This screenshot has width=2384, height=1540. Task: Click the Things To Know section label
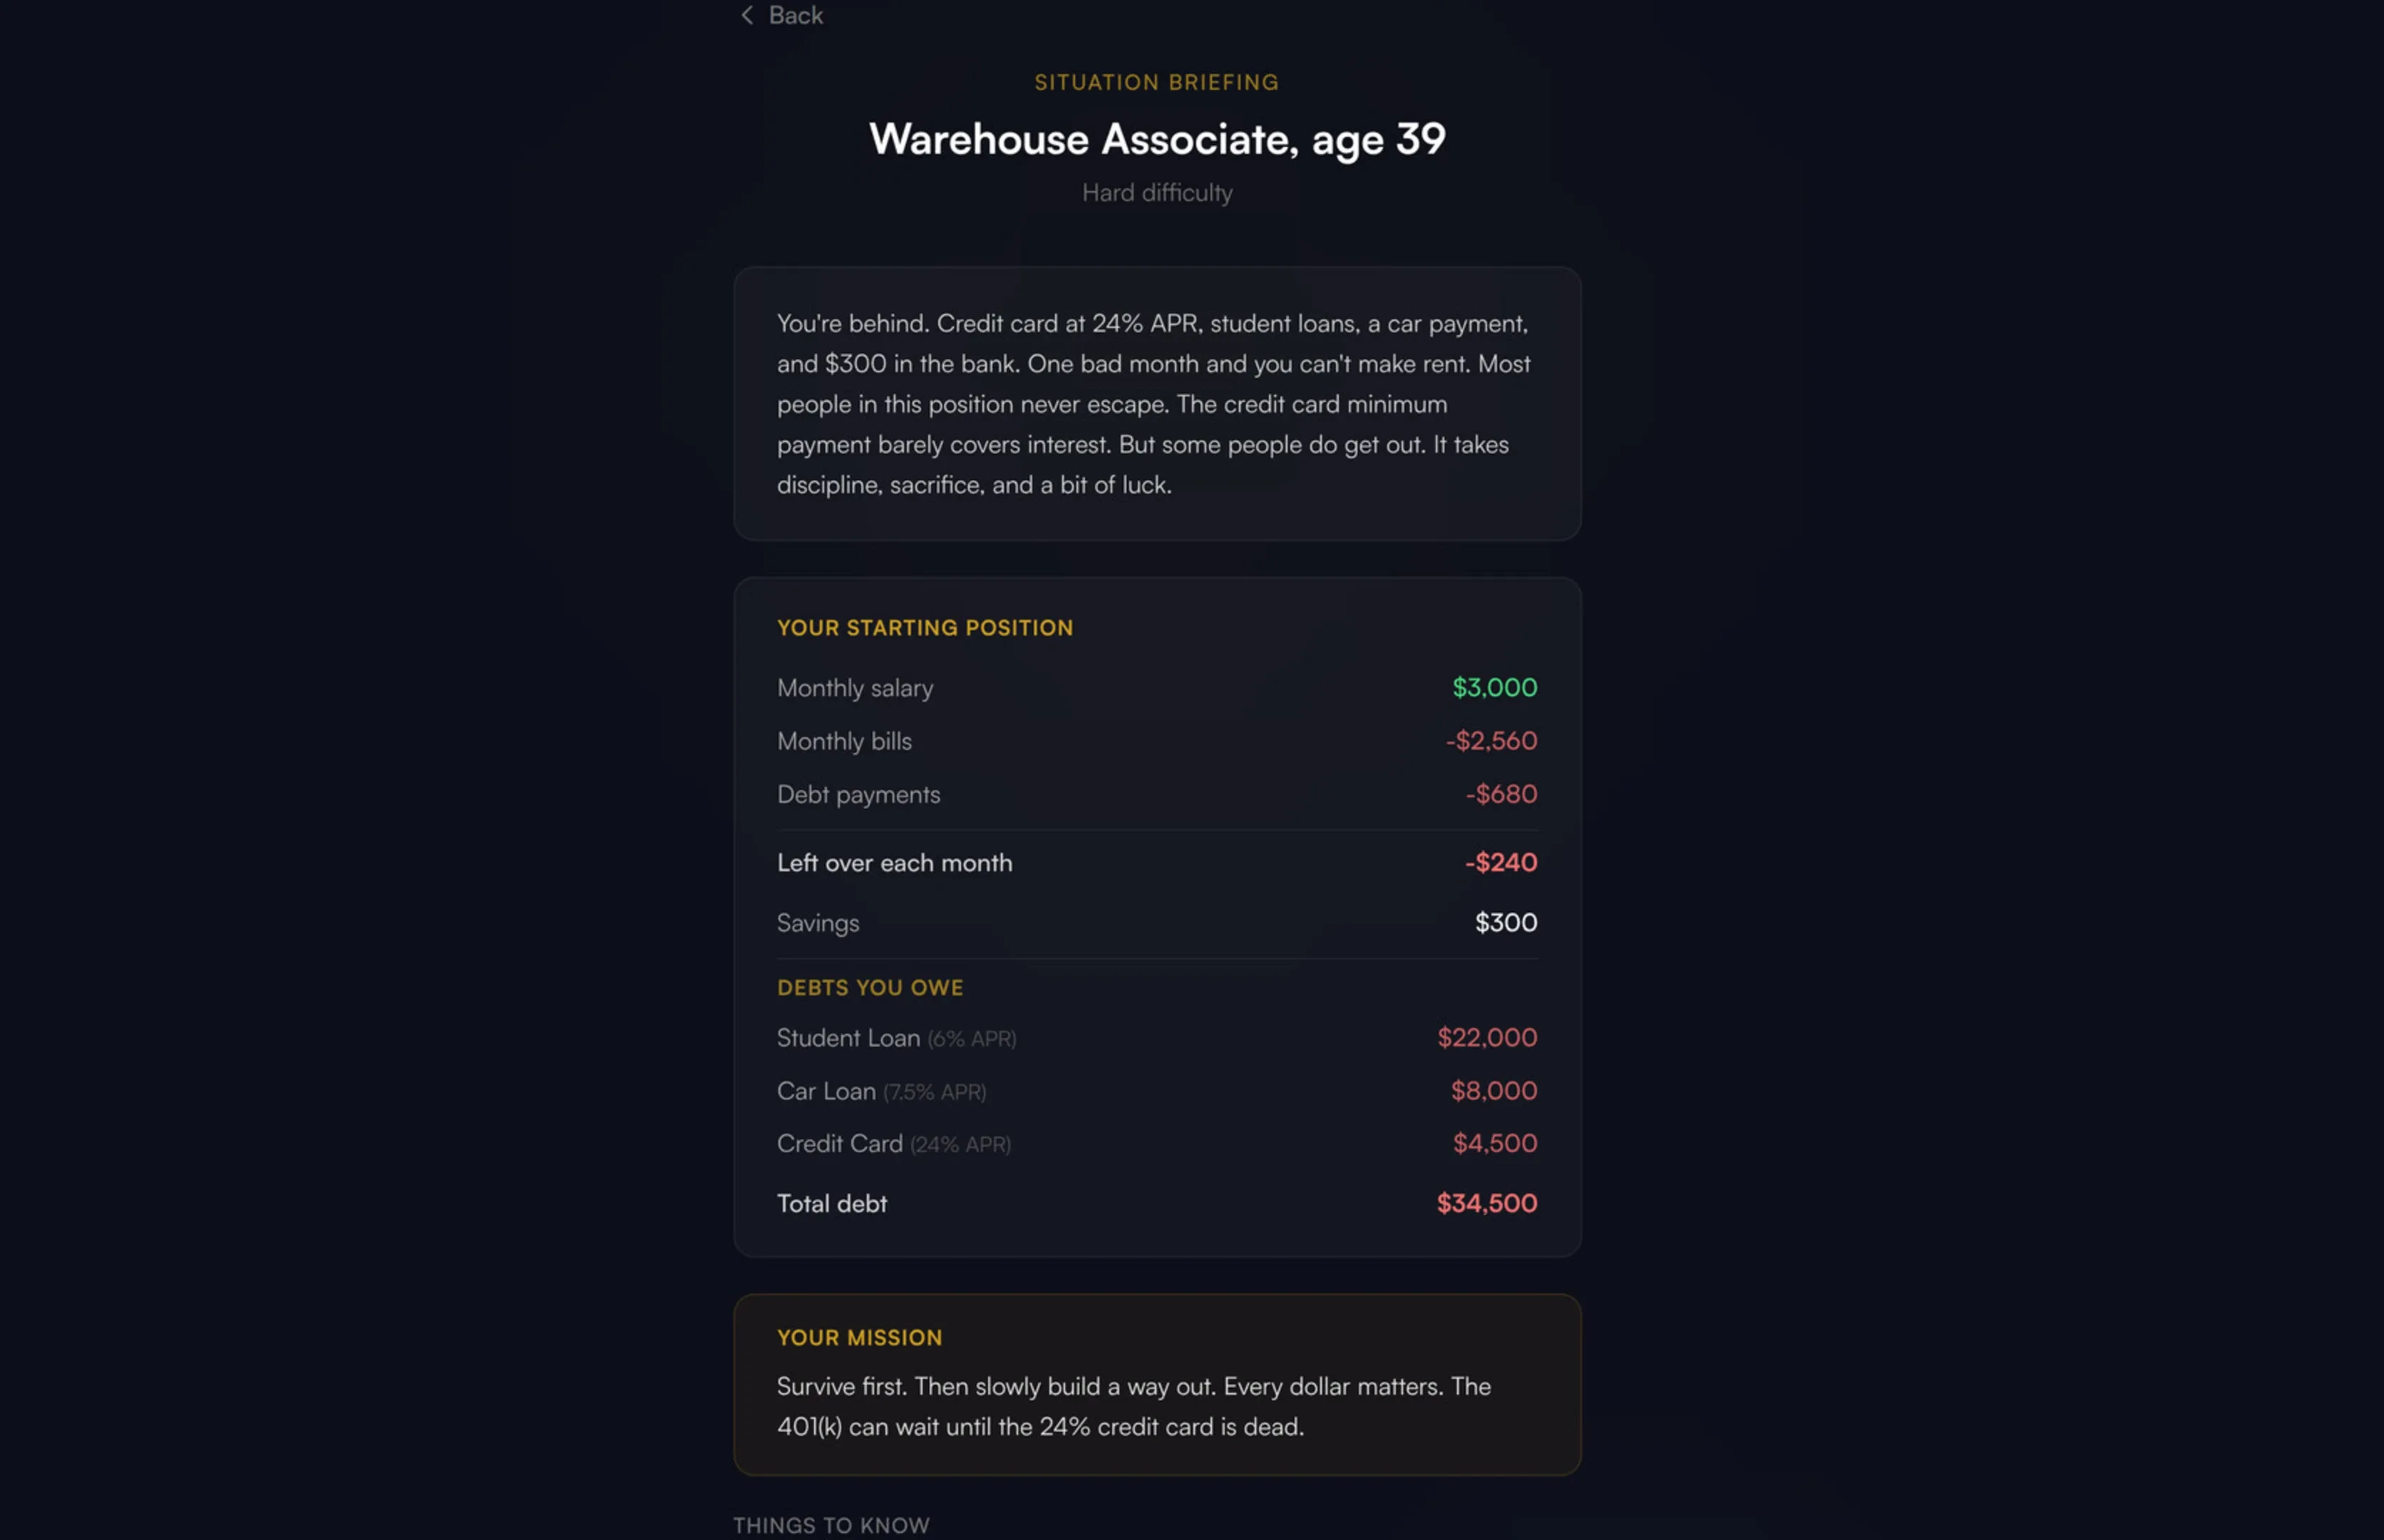pos(831,1525)
